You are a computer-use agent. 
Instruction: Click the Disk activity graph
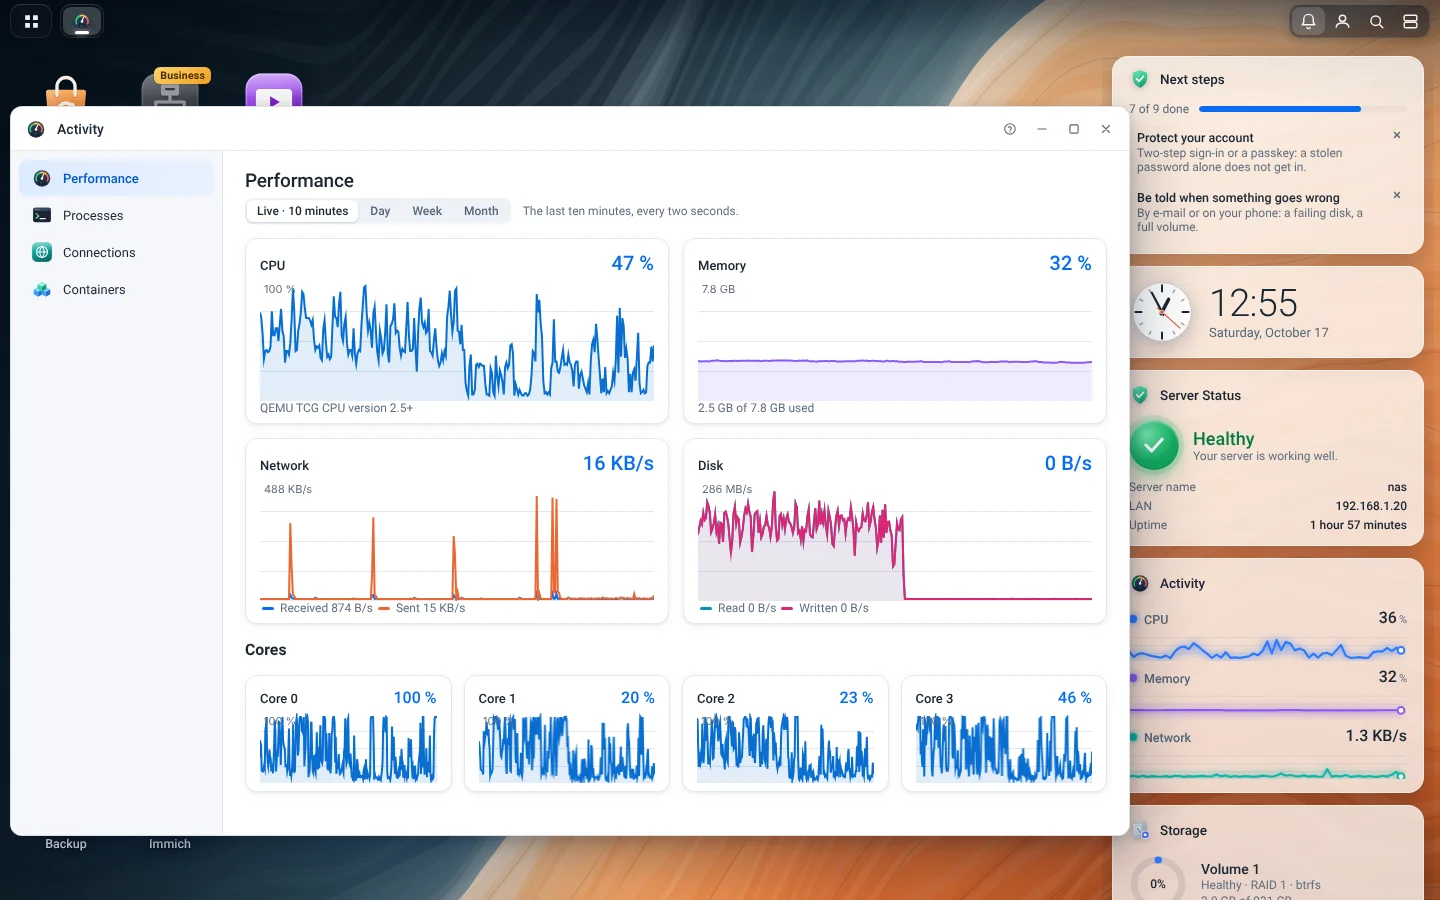(895, 543)
